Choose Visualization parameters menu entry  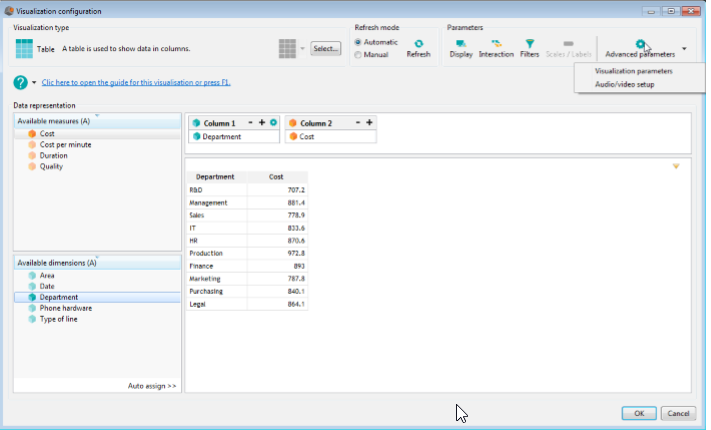633,71
